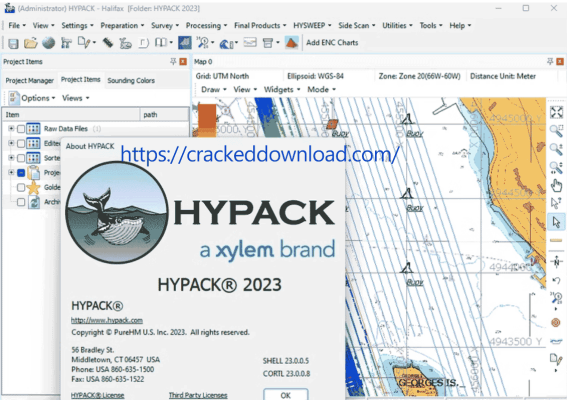567x400 pixels.
Task: Toggle the partially checked Project Files checkbox
Action: [21, 173]
